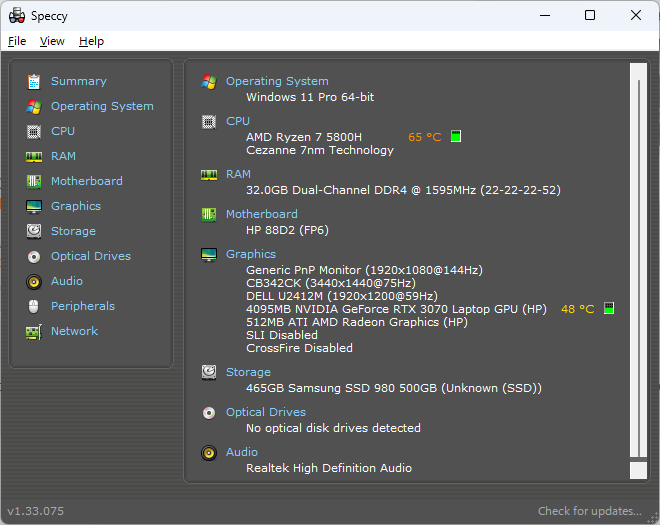Click version number v1.33.075
660x525 pixels.
tap(36, 511)
